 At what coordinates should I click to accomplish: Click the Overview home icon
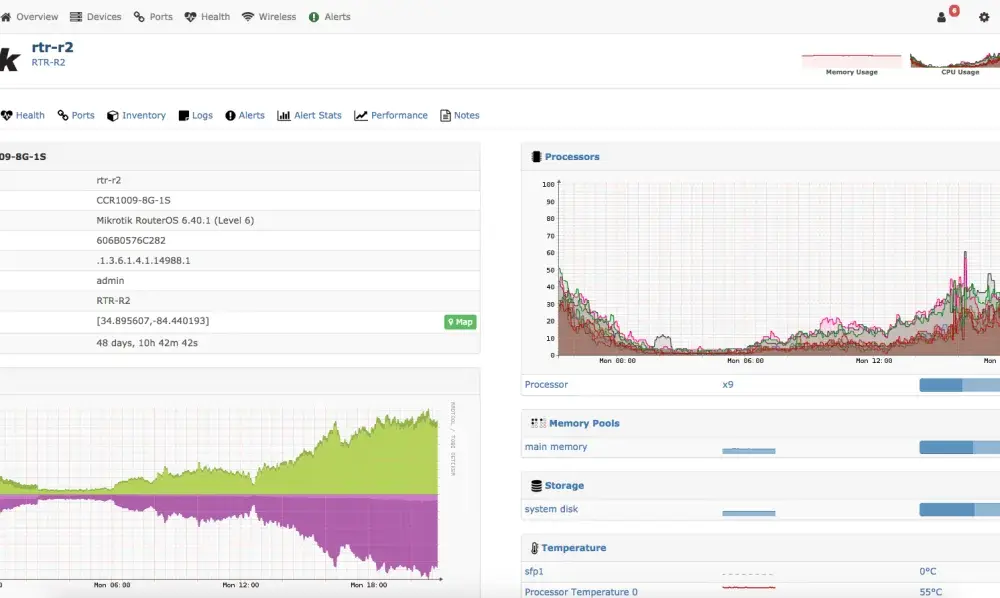coord(6,17)
